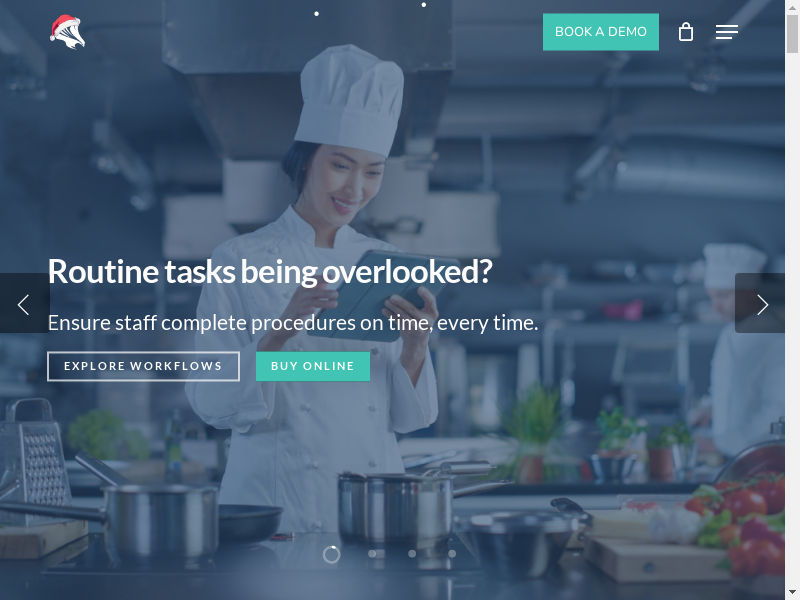Go to the previous slide arrow

24,304
